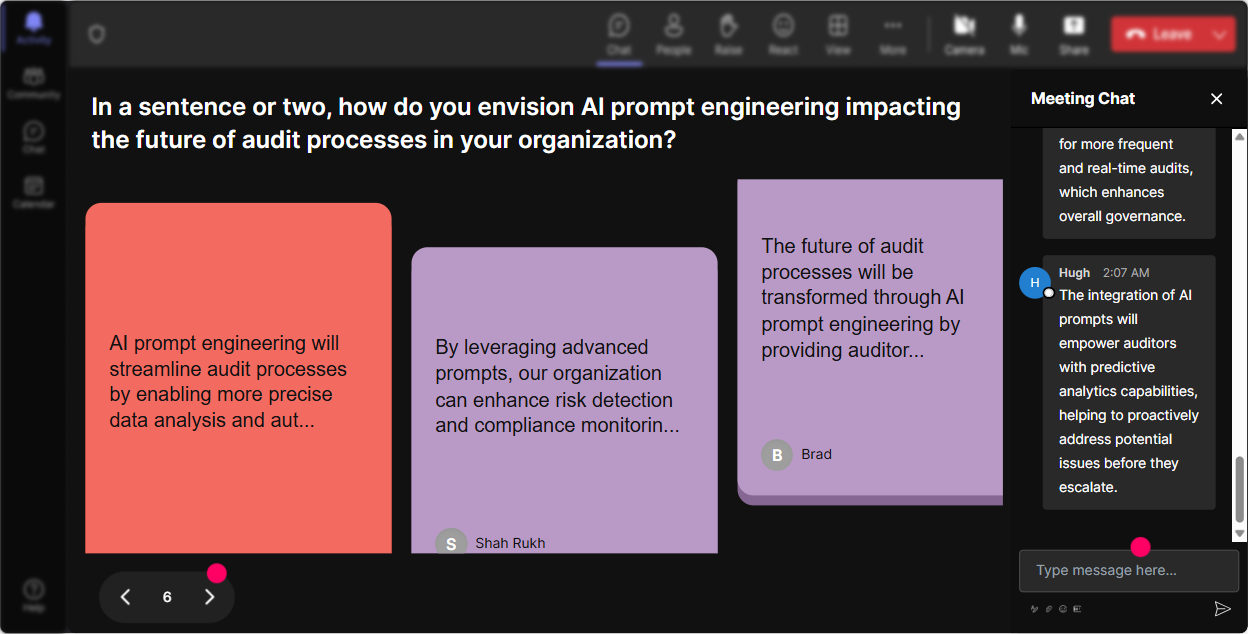The height and width of the screenshot is (634, 1248).
Task: Click the chat scrollbar thumb
Action: tap(1240, 489)
